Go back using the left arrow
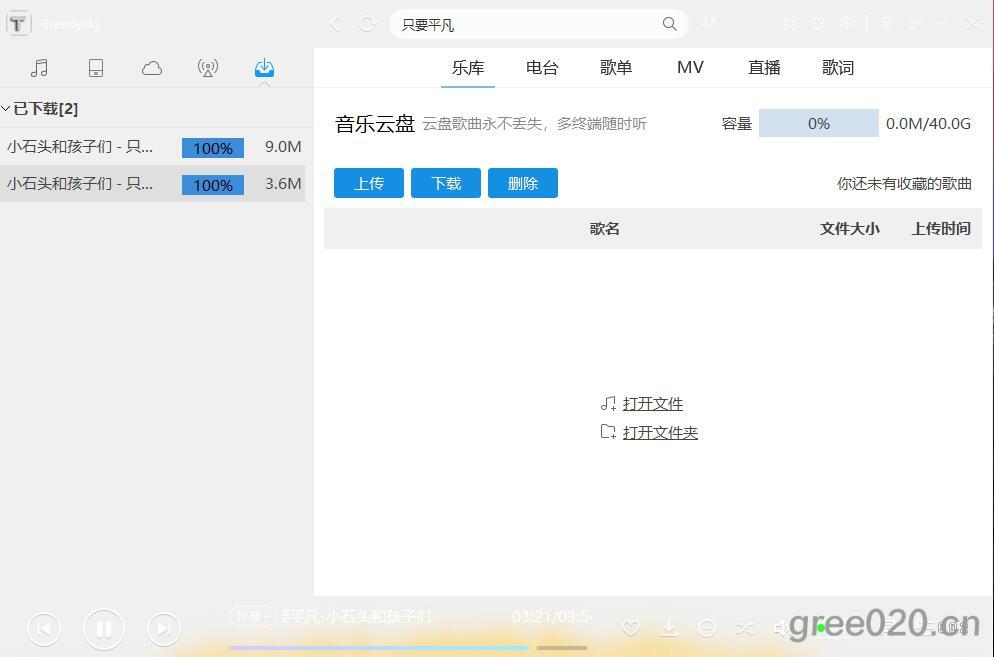994x657 pixels. point(336,24)
